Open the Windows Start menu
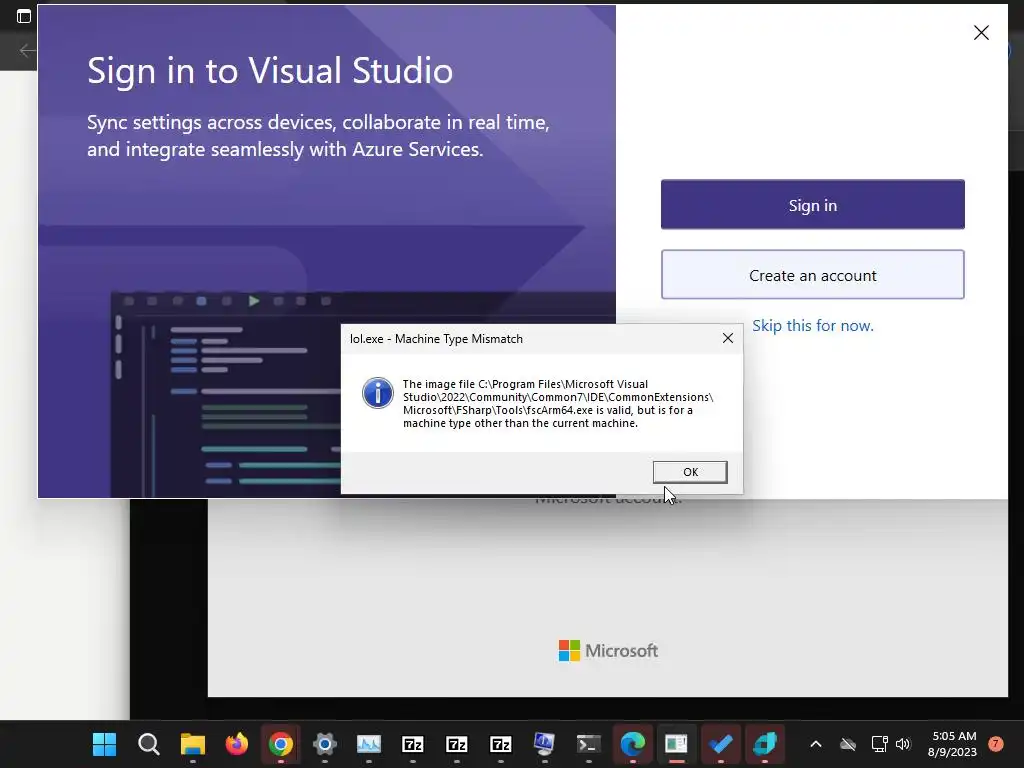Screen dimensions: 1024x768 click(x=104, y=743)
